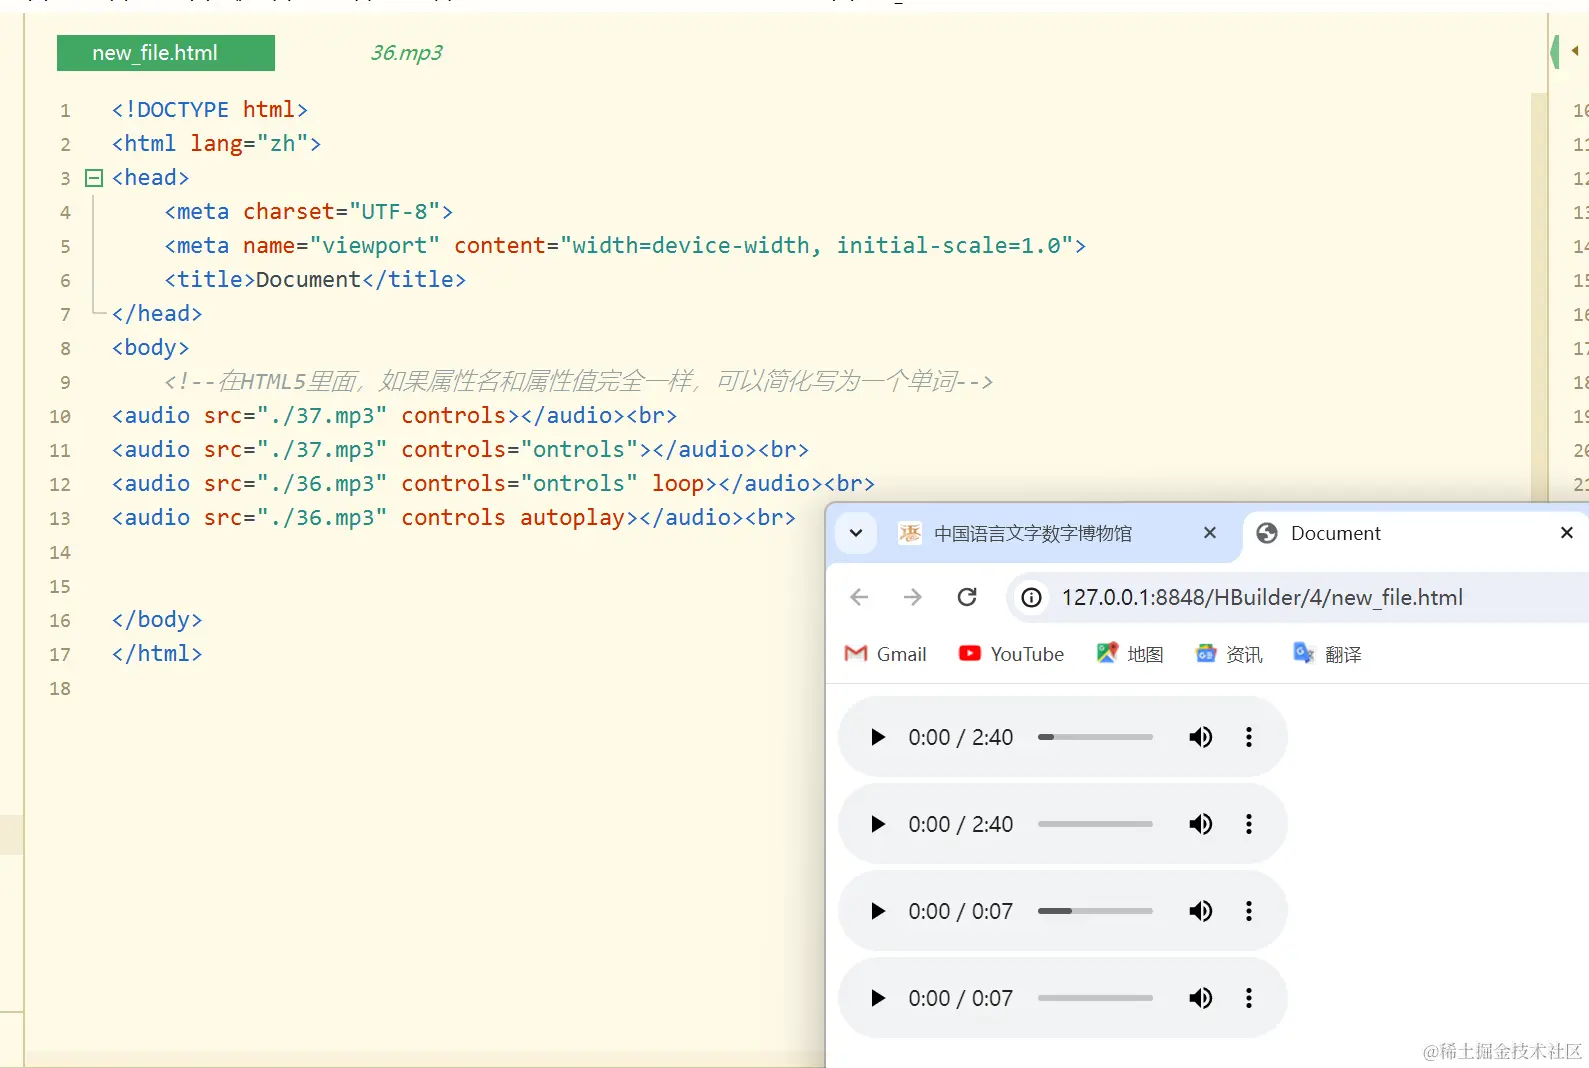
Task: Seek on the first audio progress bar
Action: coord(1095,737)
